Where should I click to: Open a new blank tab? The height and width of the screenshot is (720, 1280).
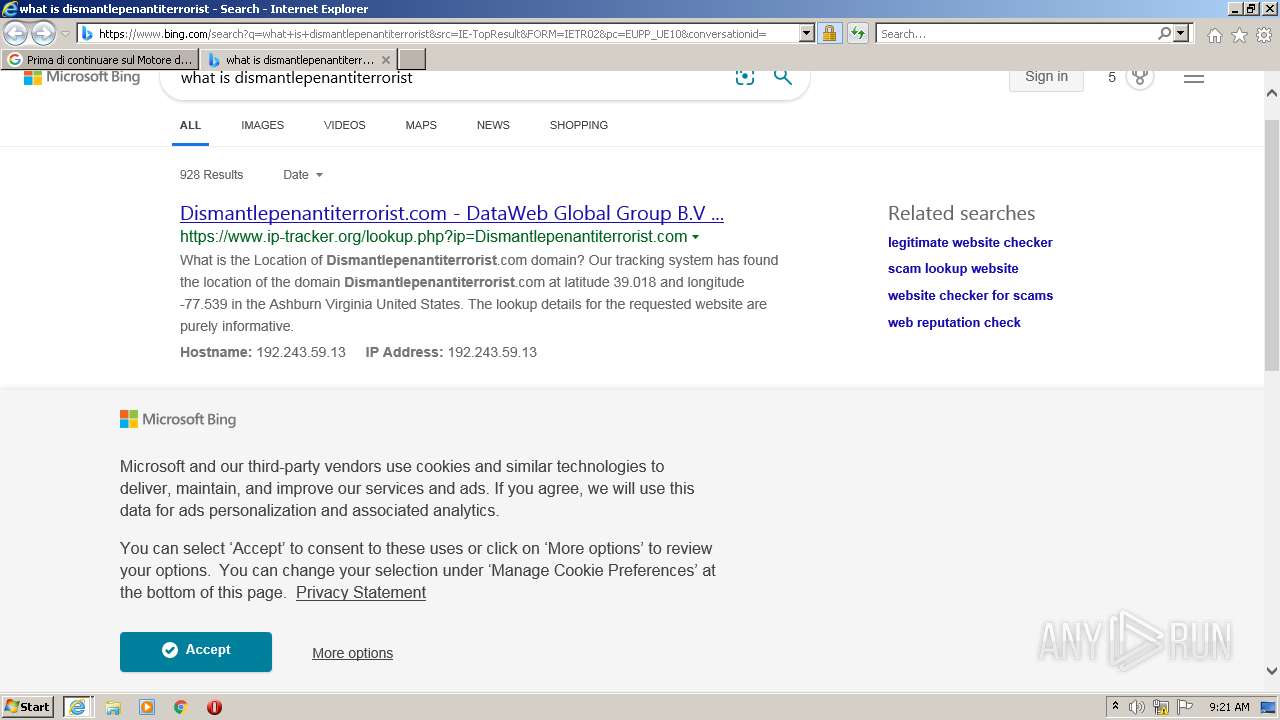click(x=411, y=60)
